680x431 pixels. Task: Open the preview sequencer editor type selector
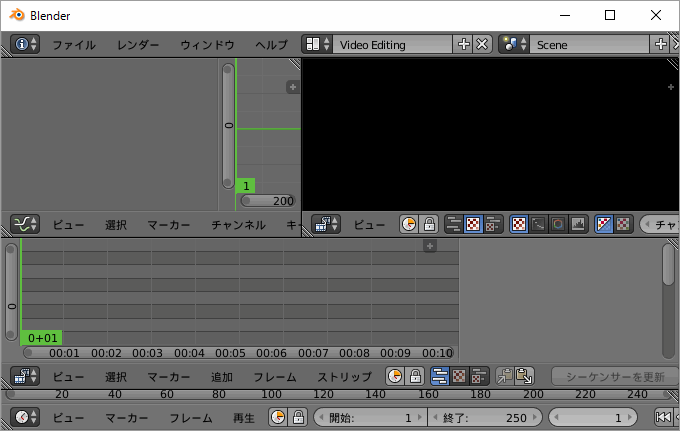[x=326, y=224]
